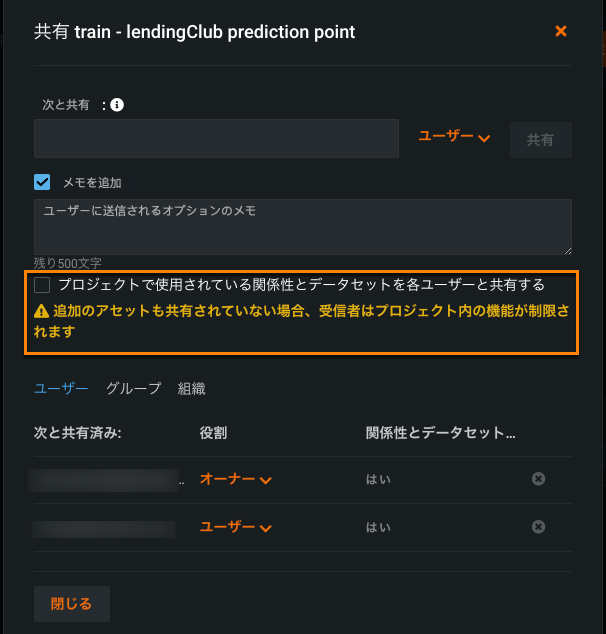Screen dimensions: 606x634
Task: Click the info icon beside 次と共有
Action: pyautogui.click(x=117, y=104)
